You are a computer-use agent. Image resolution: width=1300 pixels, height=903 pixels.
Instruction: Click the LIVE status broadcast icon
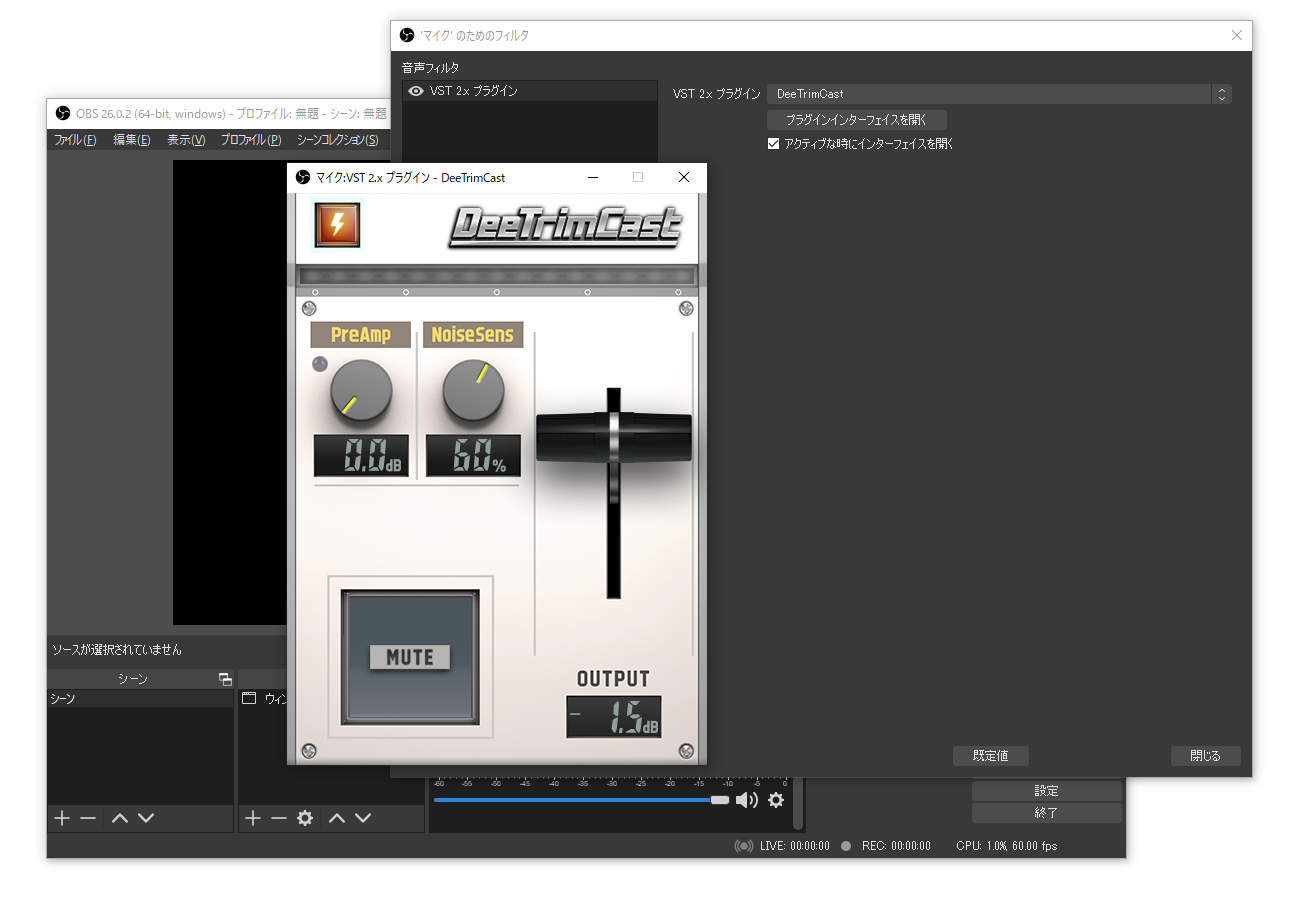pos(743,846)
